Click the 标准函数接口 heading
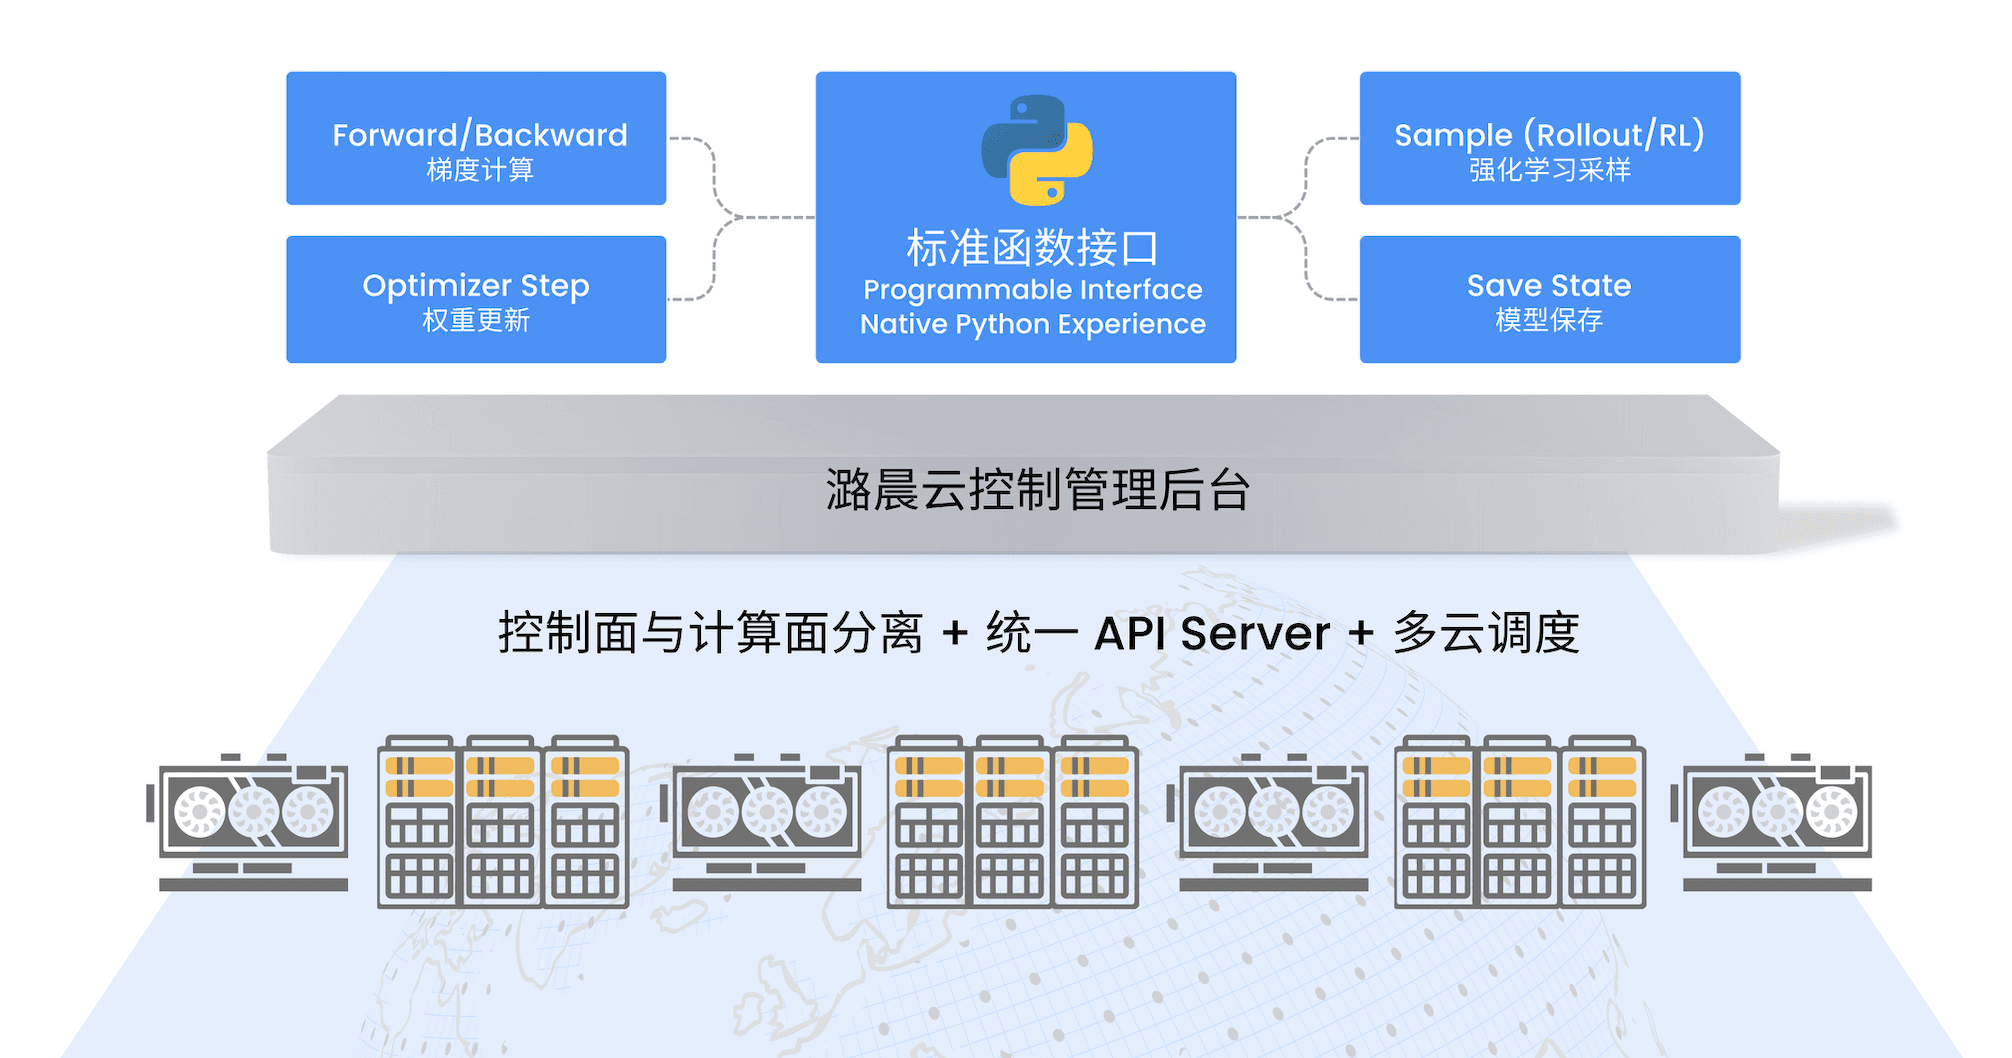 [x=1031, y=248]
